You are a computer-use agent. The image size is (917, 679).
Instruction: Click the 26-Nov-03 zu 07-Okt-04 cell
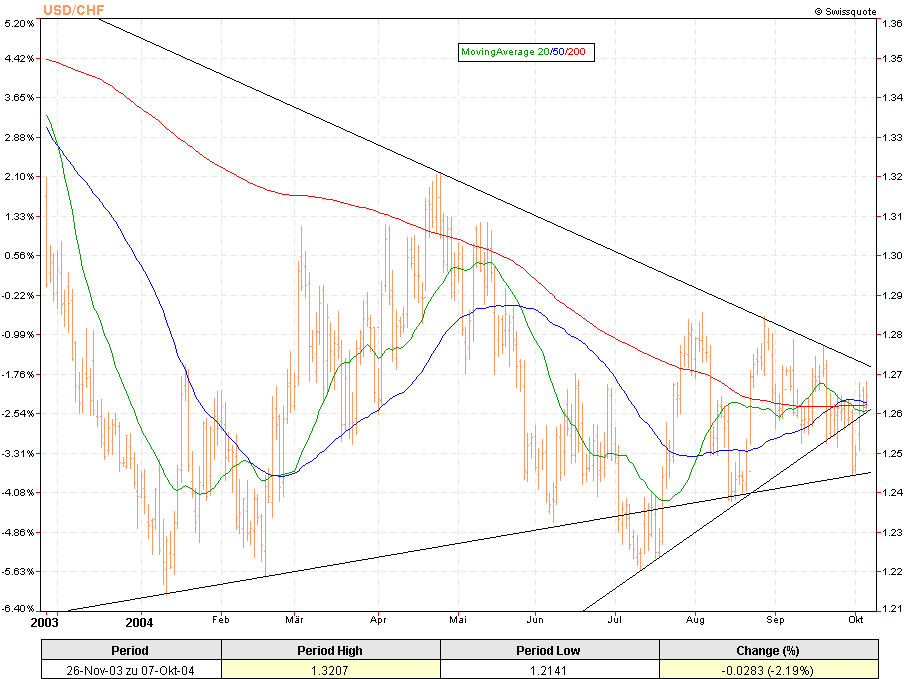130,670
